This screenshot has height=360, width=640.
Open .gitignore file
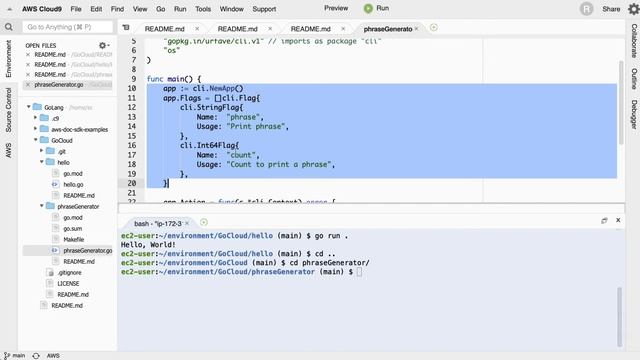69,273
